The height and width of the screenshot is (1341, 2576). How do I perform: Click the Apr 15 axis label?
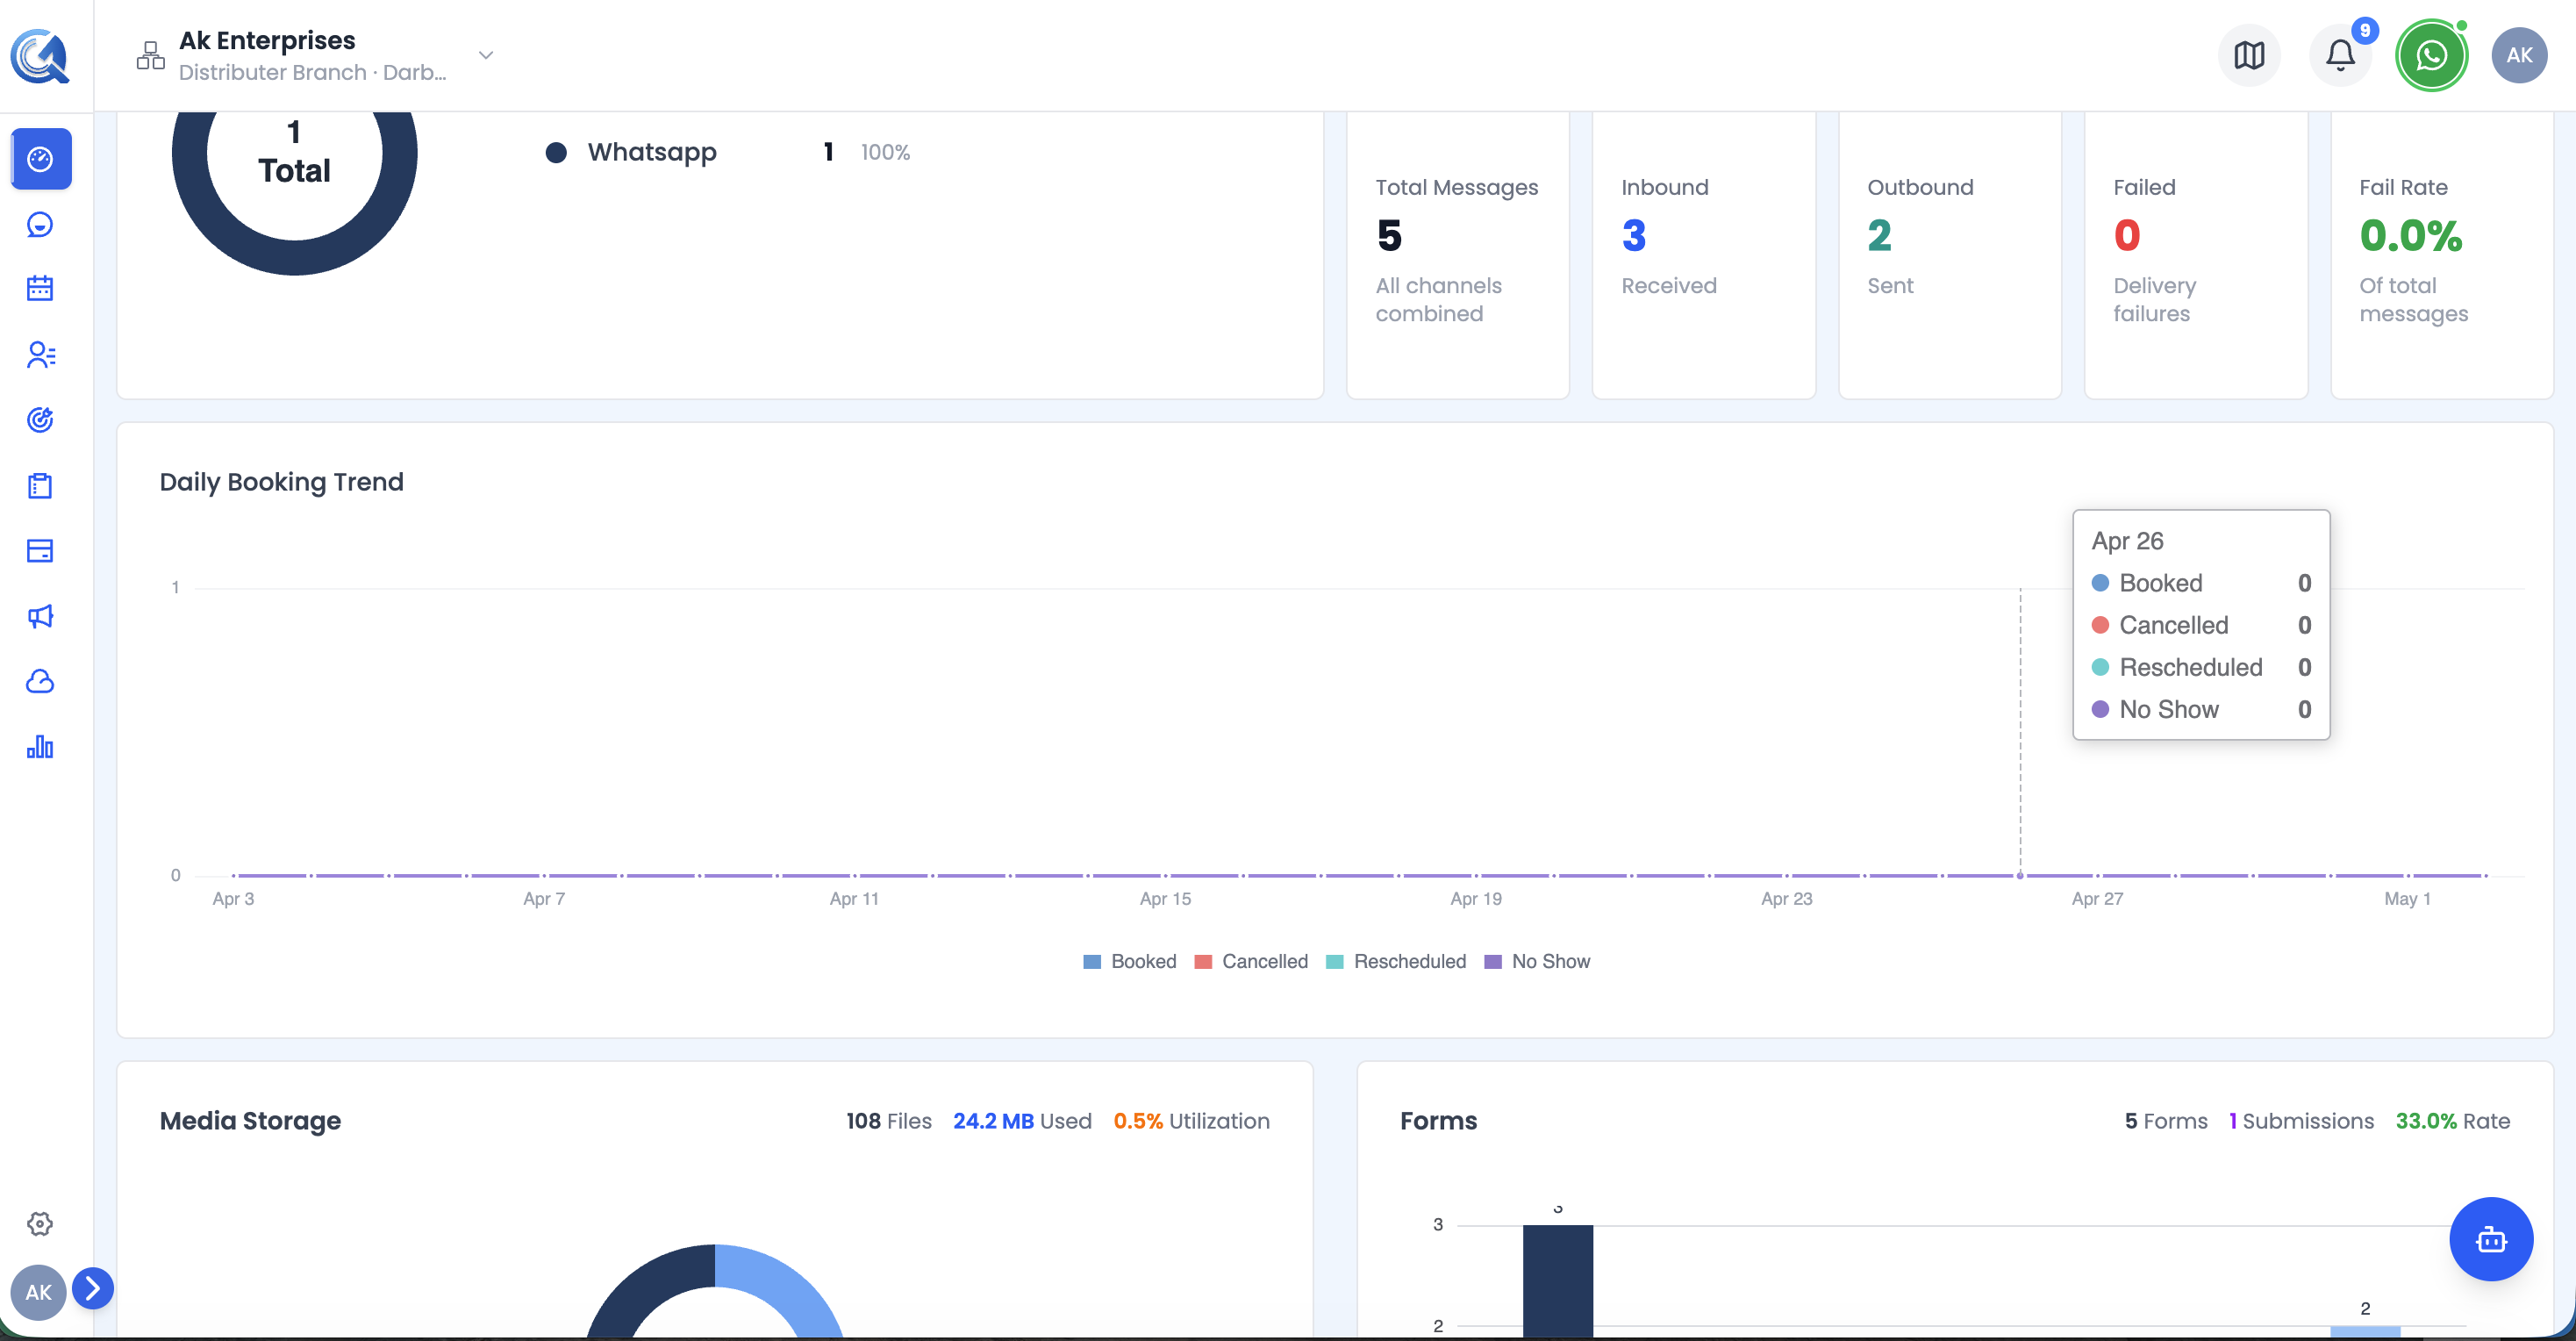click(1165, 898)
